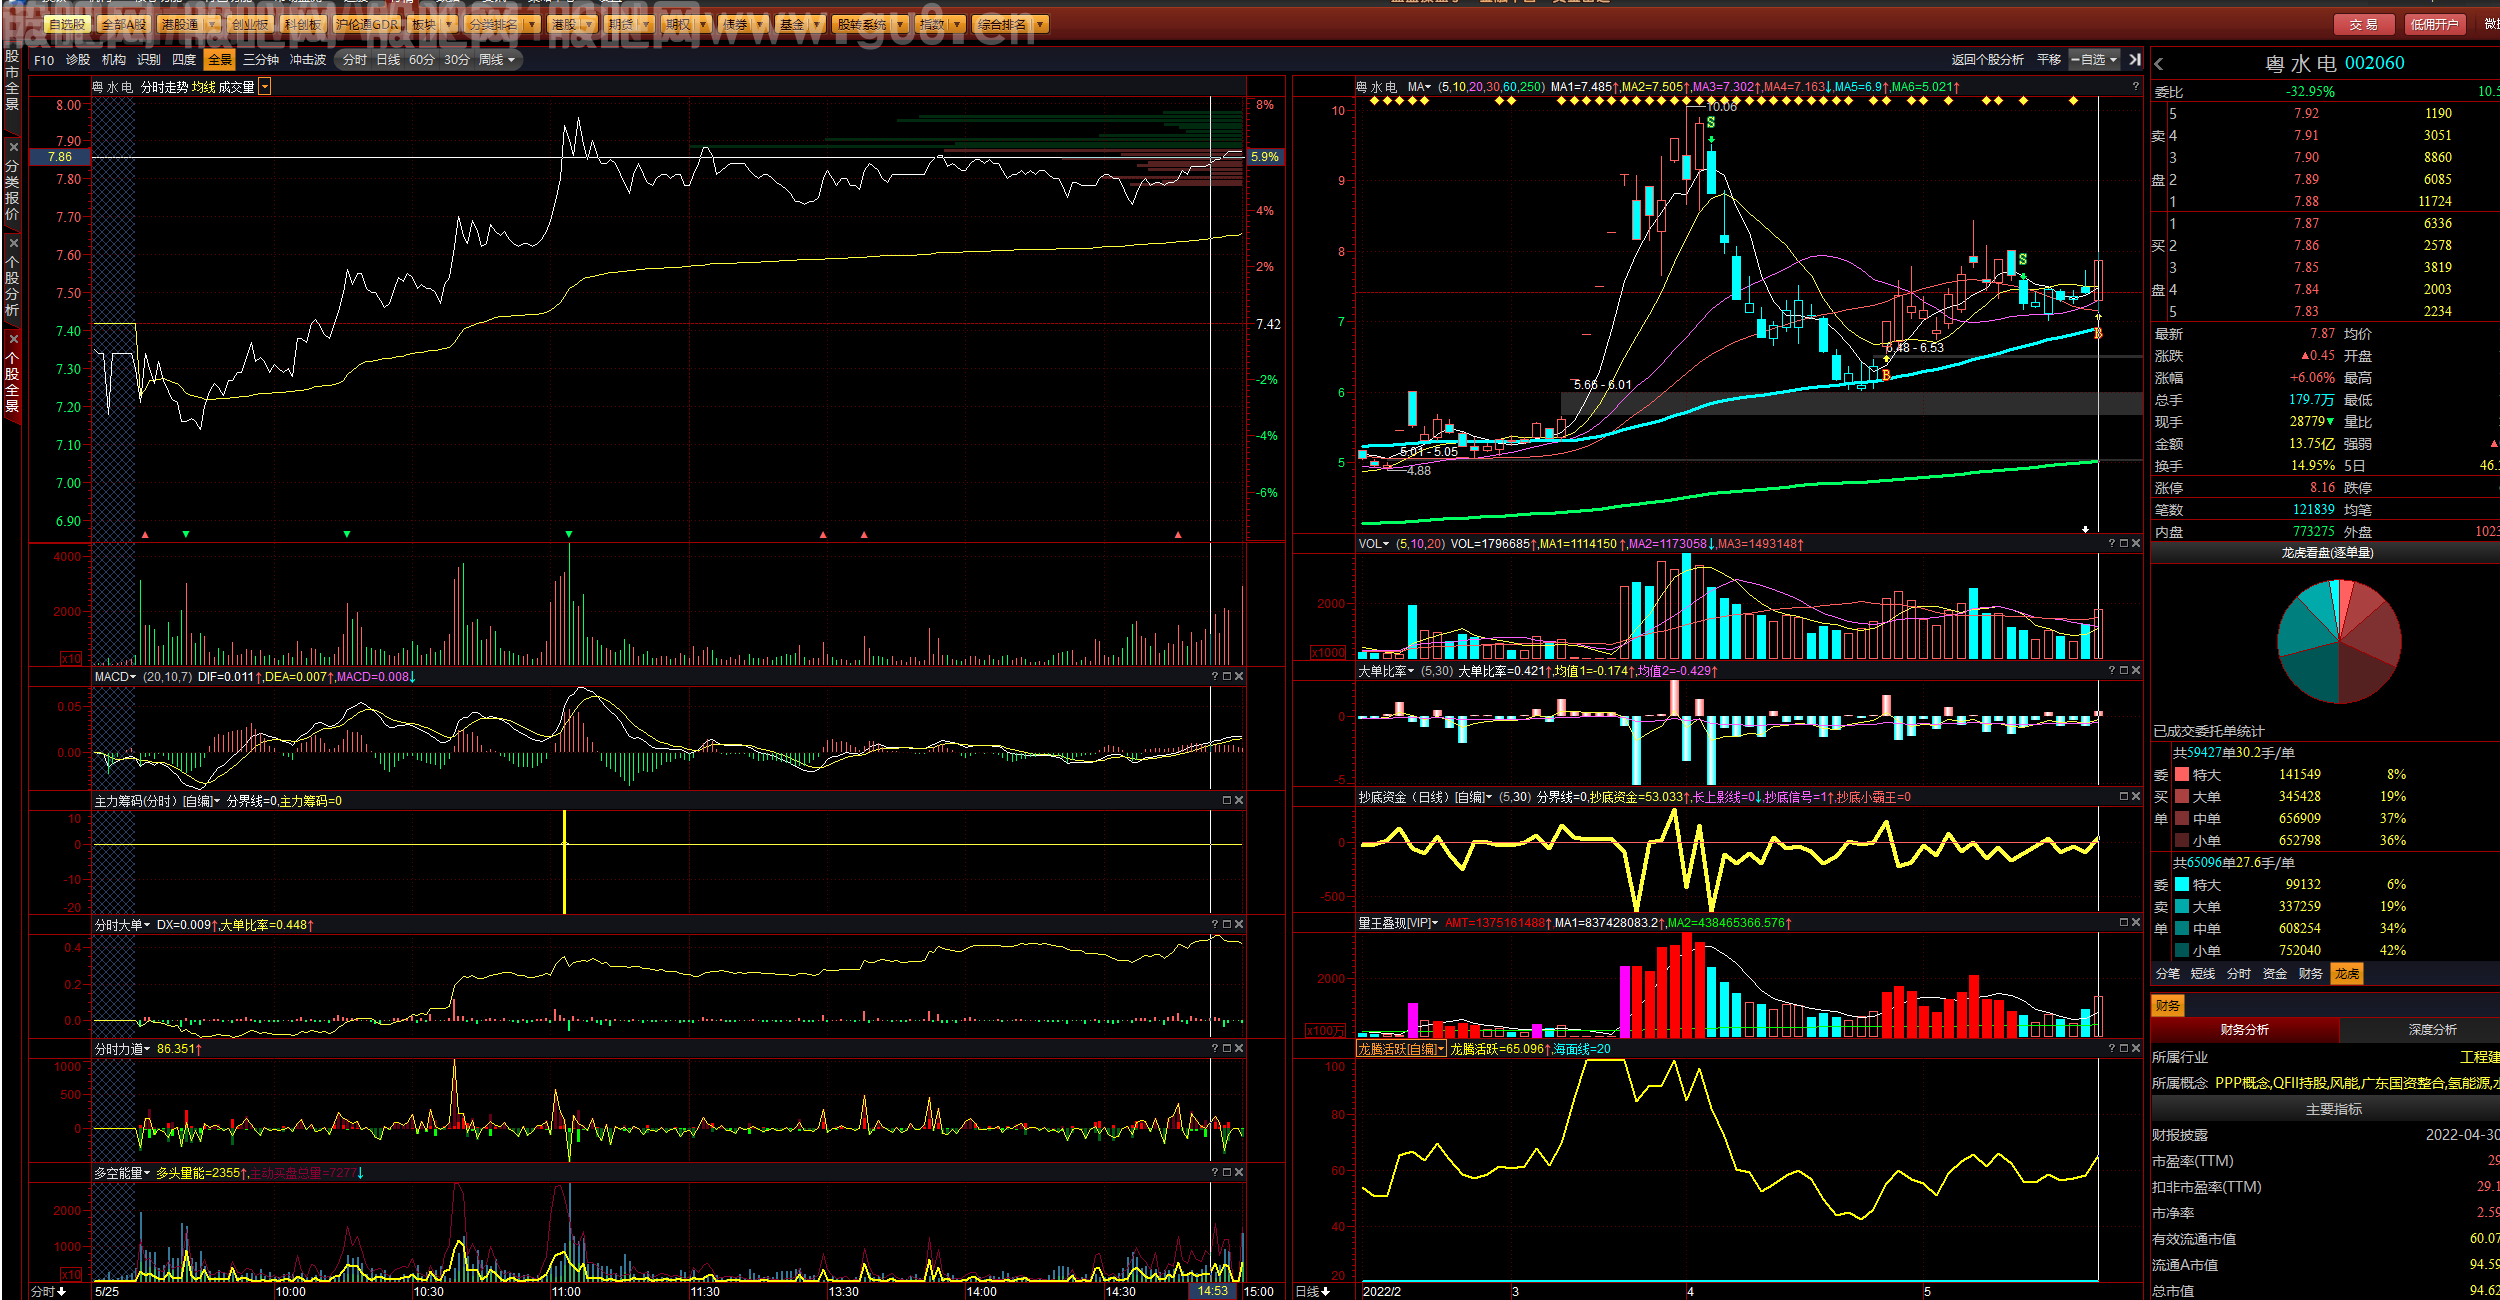
Task: Click the 14:53 time marker on the axis
Action: pyautogui.click(x=1213, y=1291)
